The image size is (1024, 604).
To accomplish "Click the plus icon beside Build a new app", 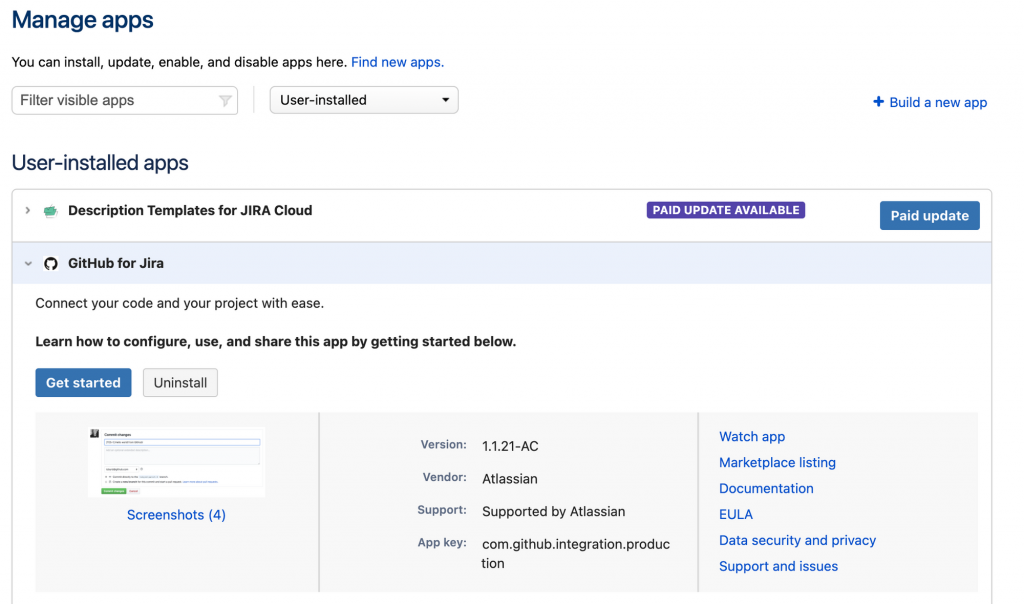I will coord(878,102).
